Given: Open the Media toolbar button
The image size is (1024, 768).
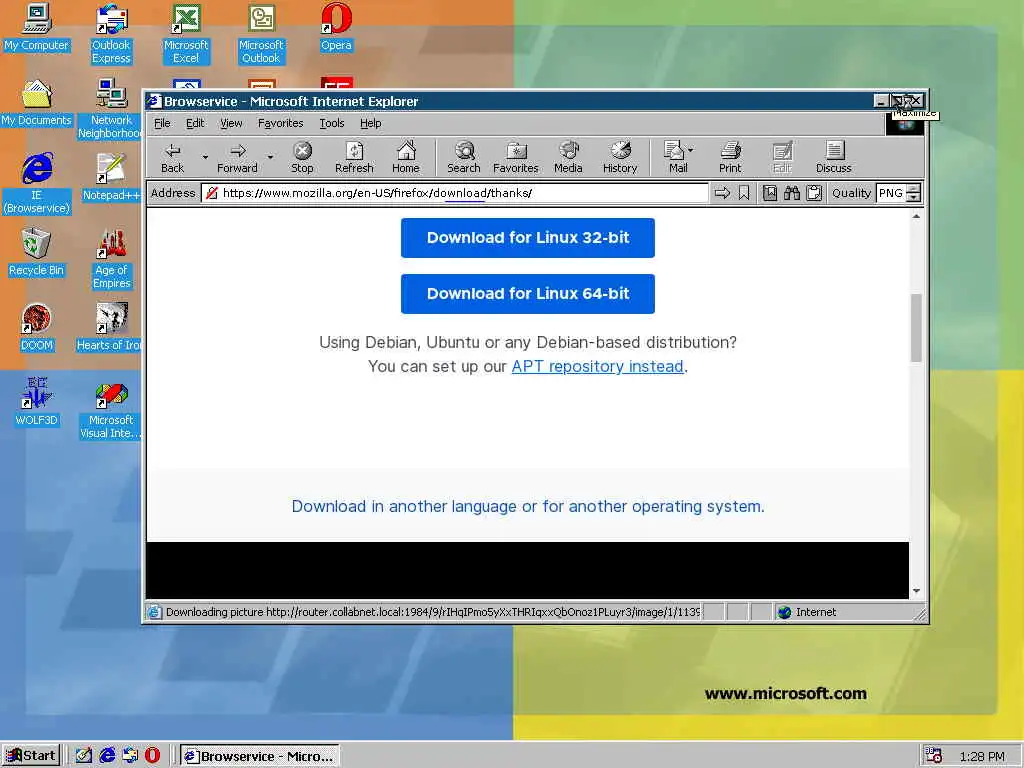Looking at the screenshot, I should [x=568, y=157].
